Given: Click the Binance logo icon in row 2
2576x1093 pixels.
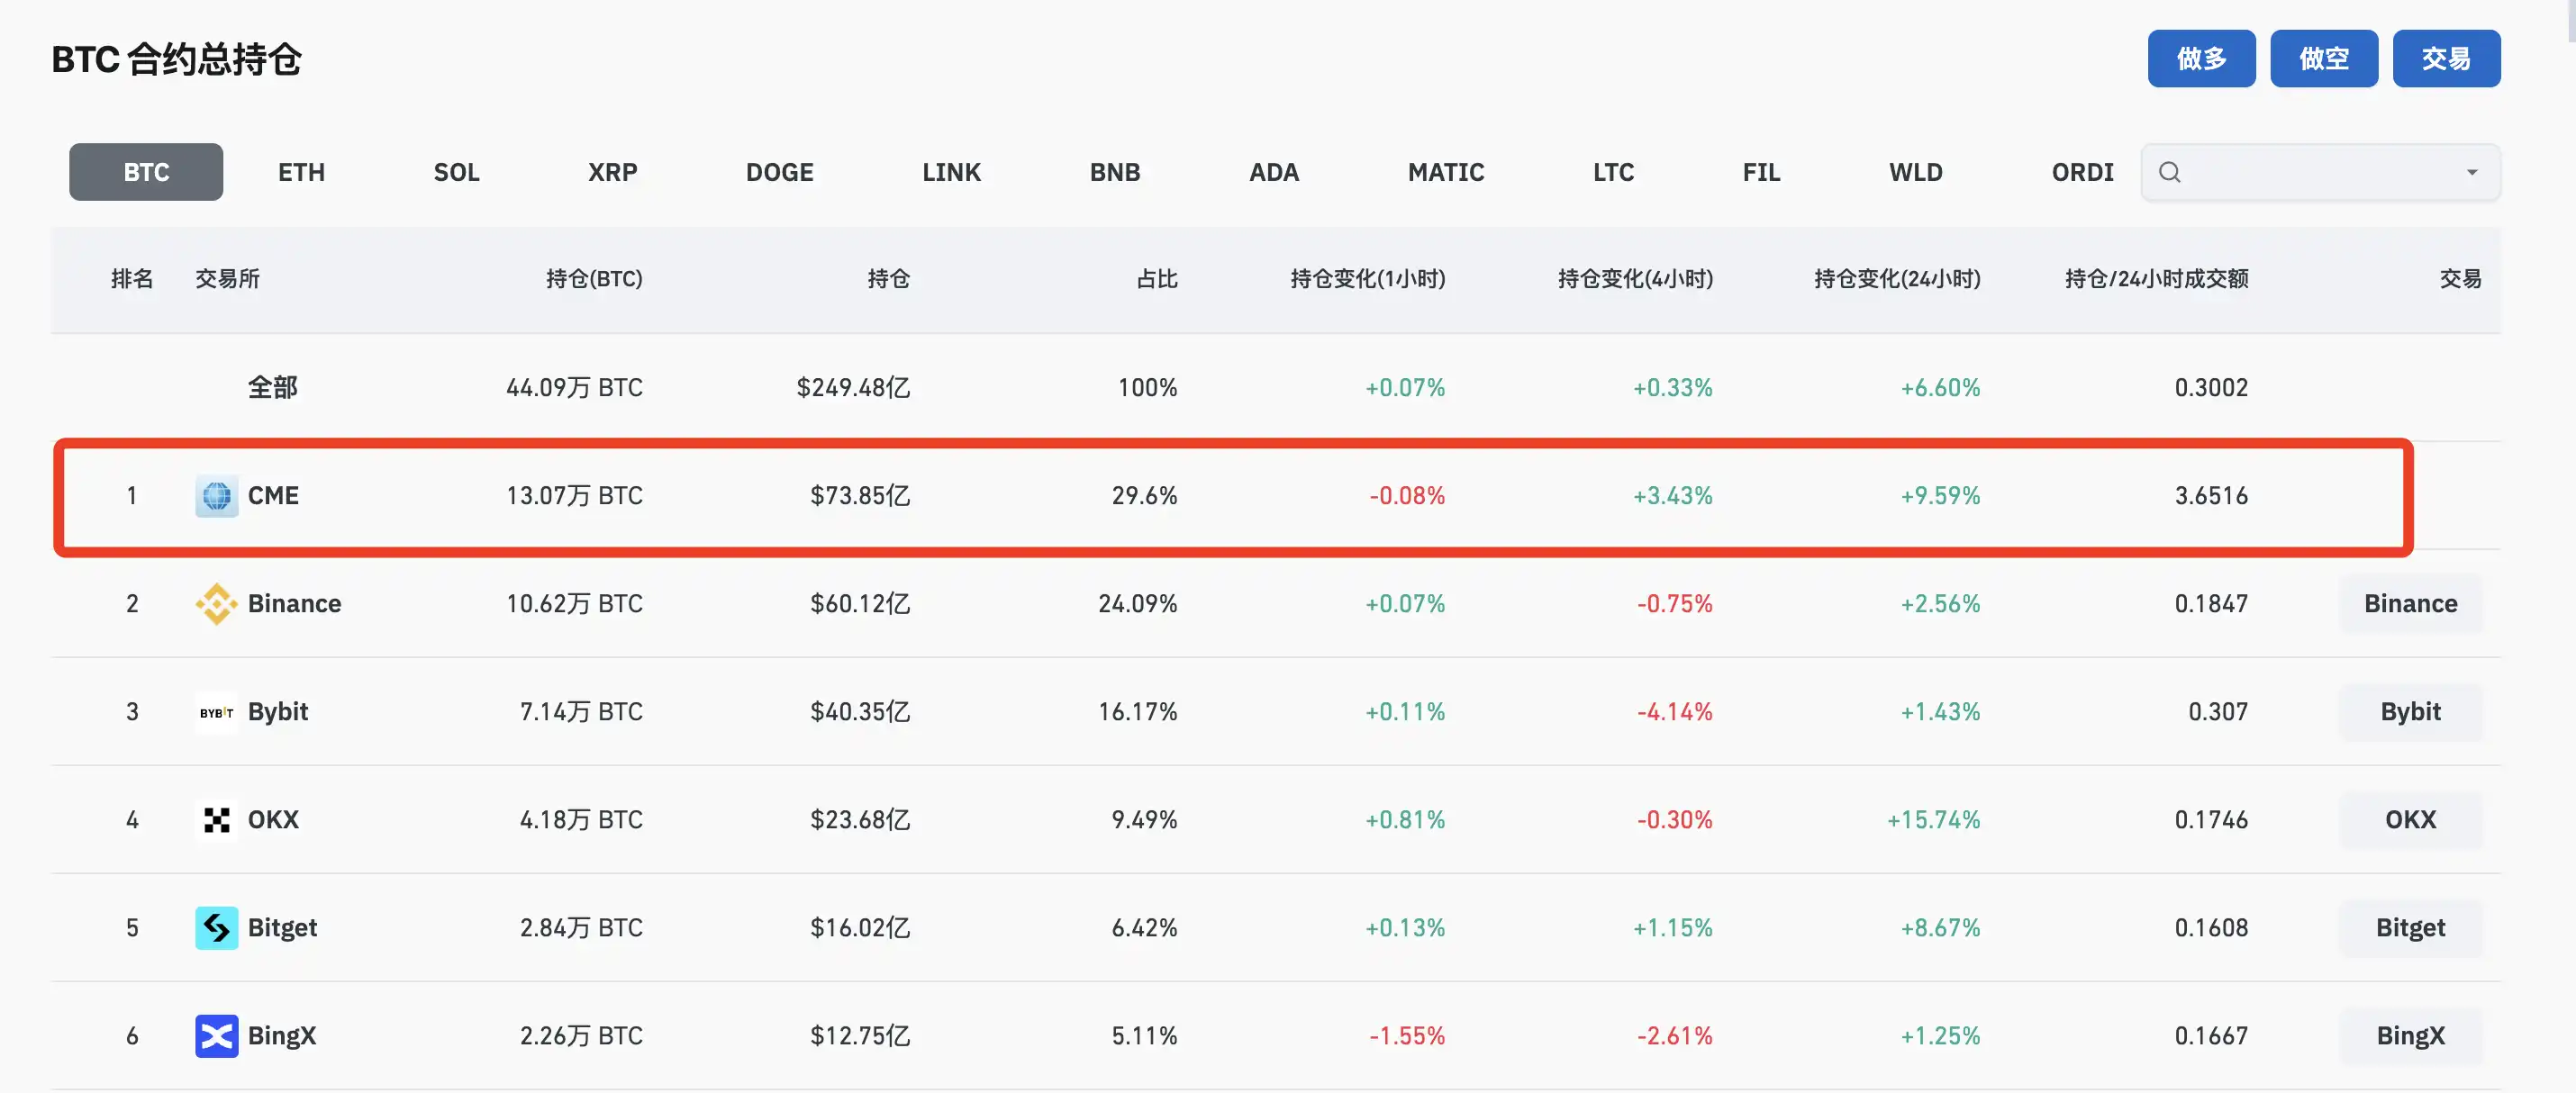Looking at the screenshot, I should (x=216, y=604).
